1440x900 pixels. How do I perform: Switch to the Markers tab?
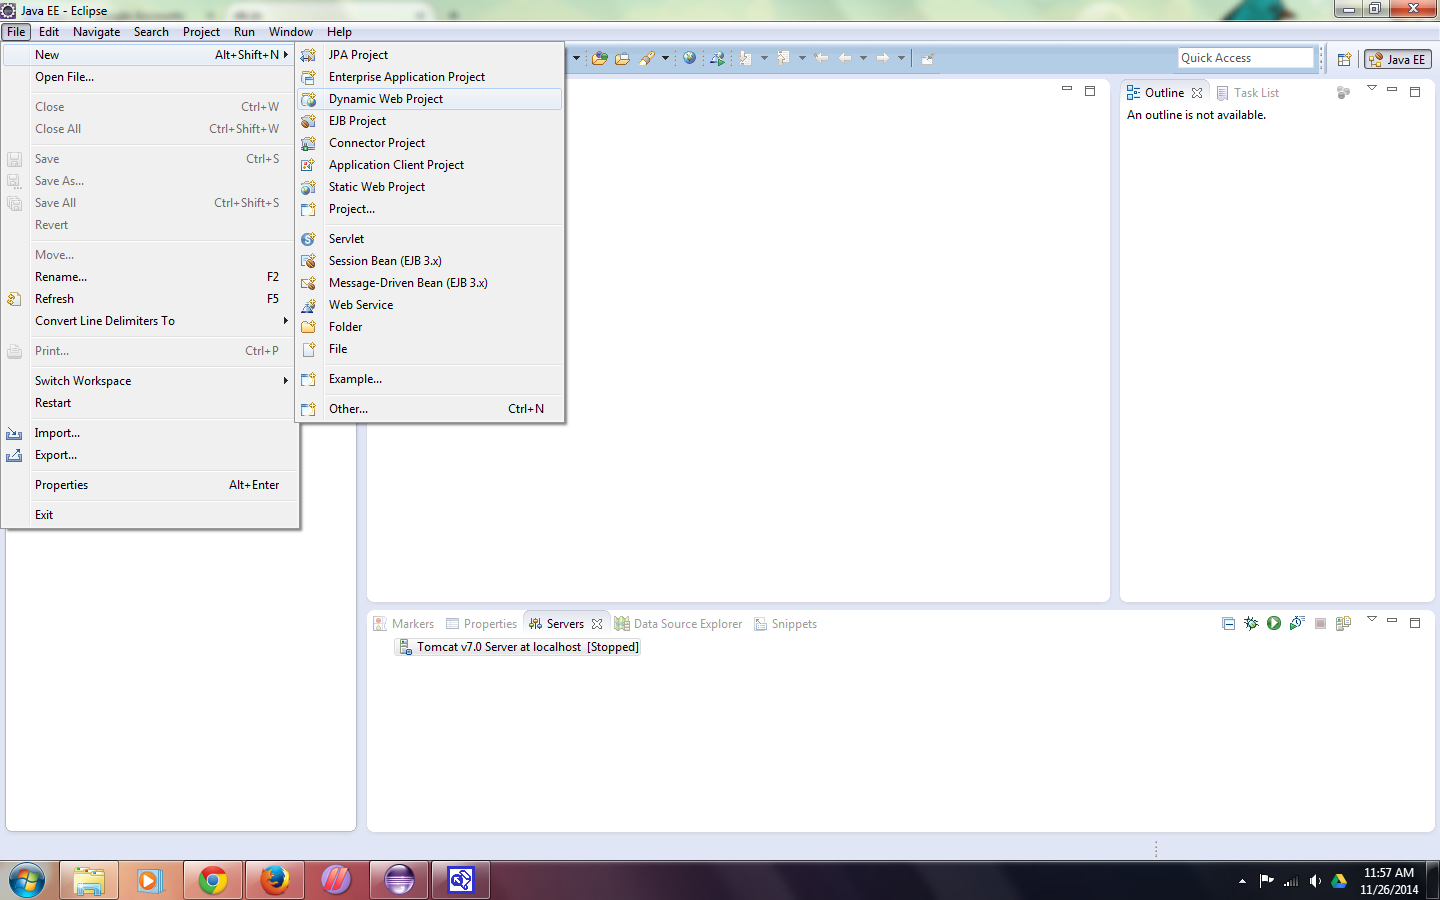(404, 624)
